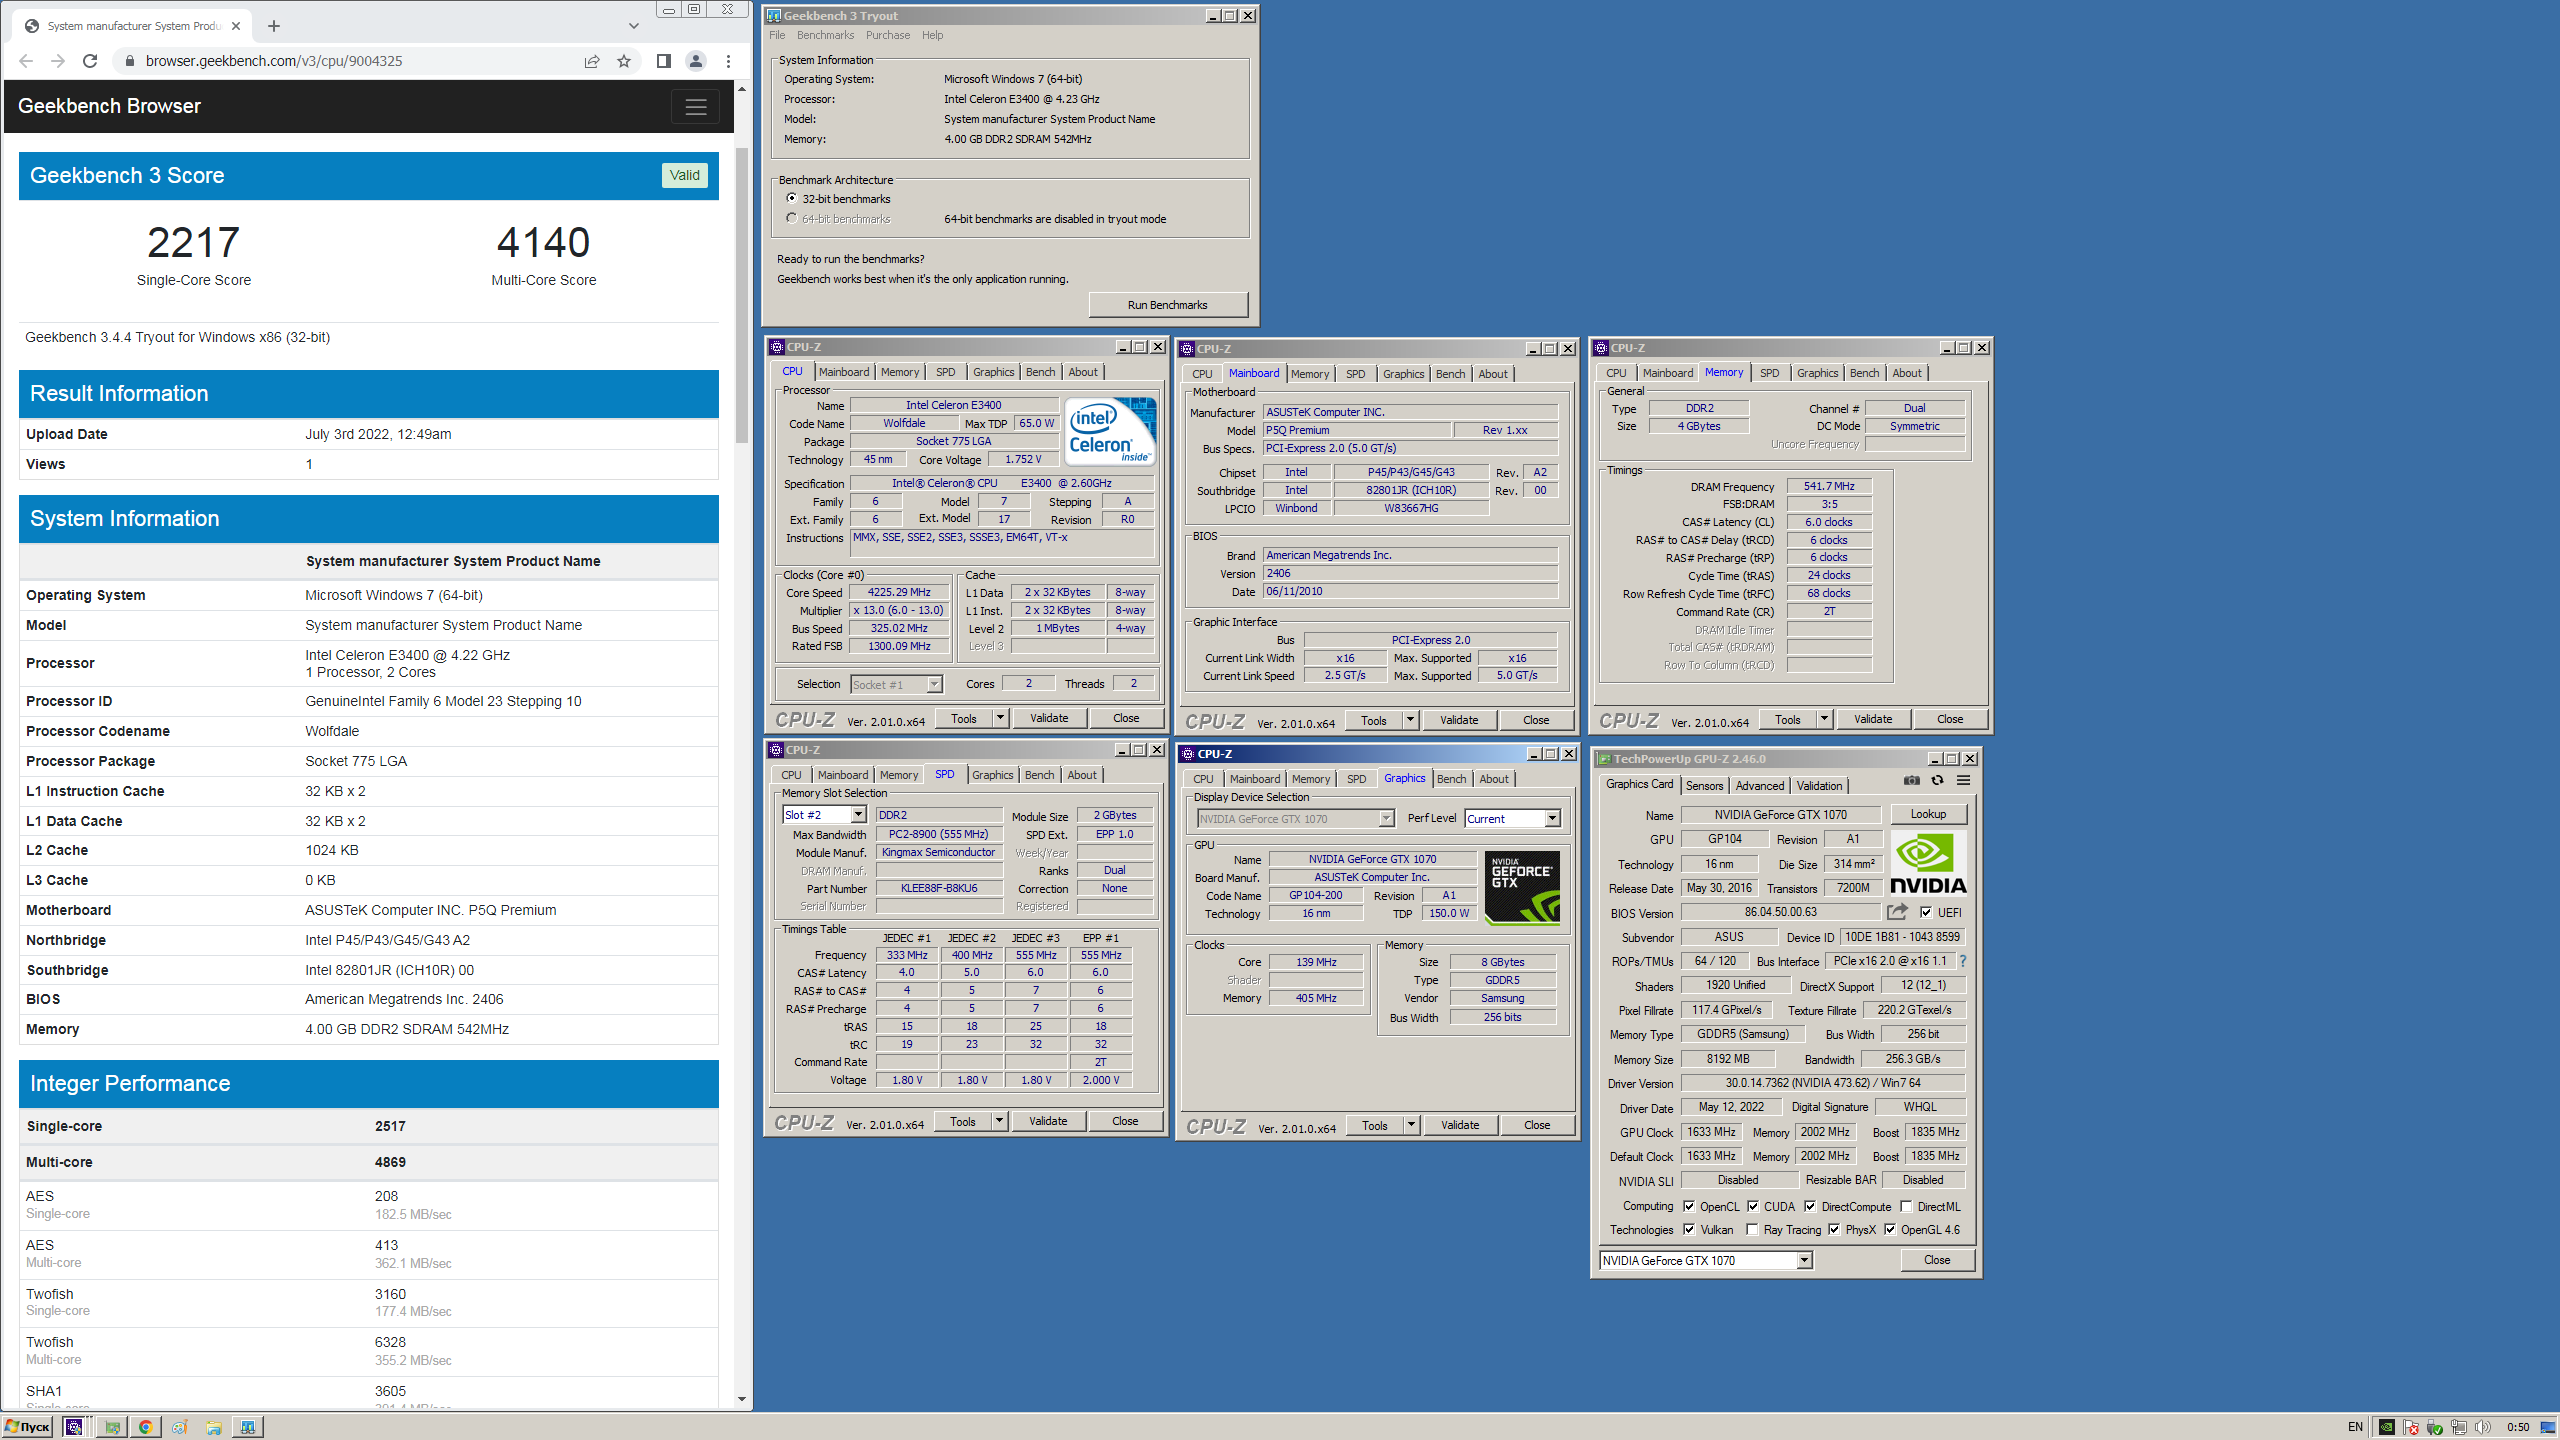The image size is (2560, 1440).
Task: Open Chrome's three-dot menu
Action: pos(728,61)
